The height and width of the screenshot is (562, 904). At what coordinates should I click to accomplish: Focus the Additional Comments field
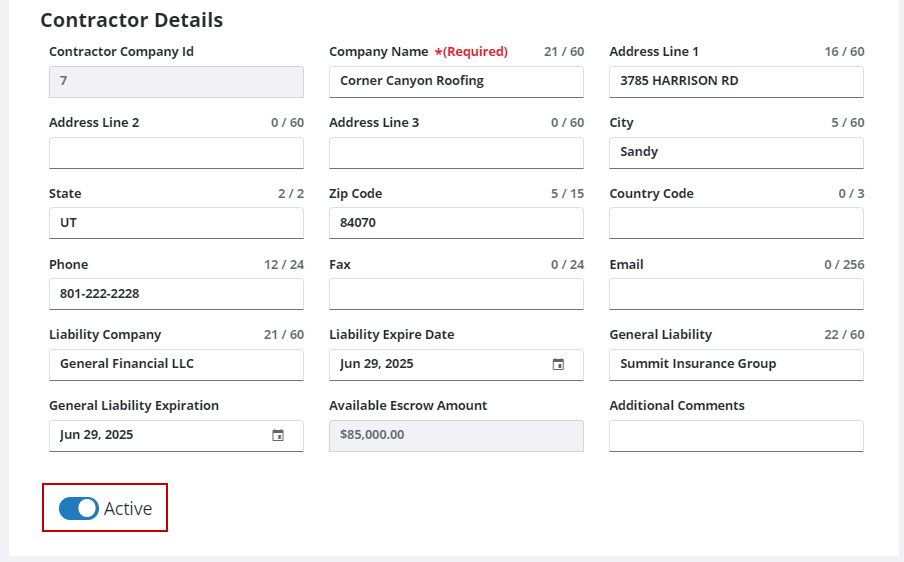click(x=736, y=435)
